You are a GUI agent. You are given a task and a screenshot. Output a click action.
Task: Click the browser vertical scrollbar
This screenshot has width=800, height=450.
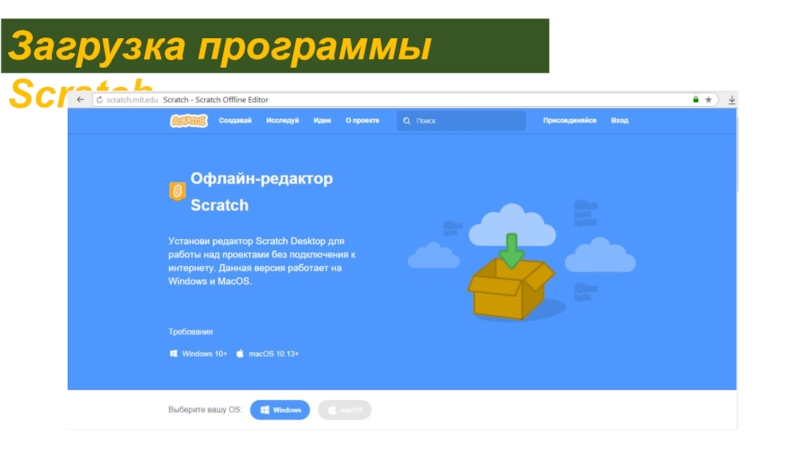[x=737, y=153]
